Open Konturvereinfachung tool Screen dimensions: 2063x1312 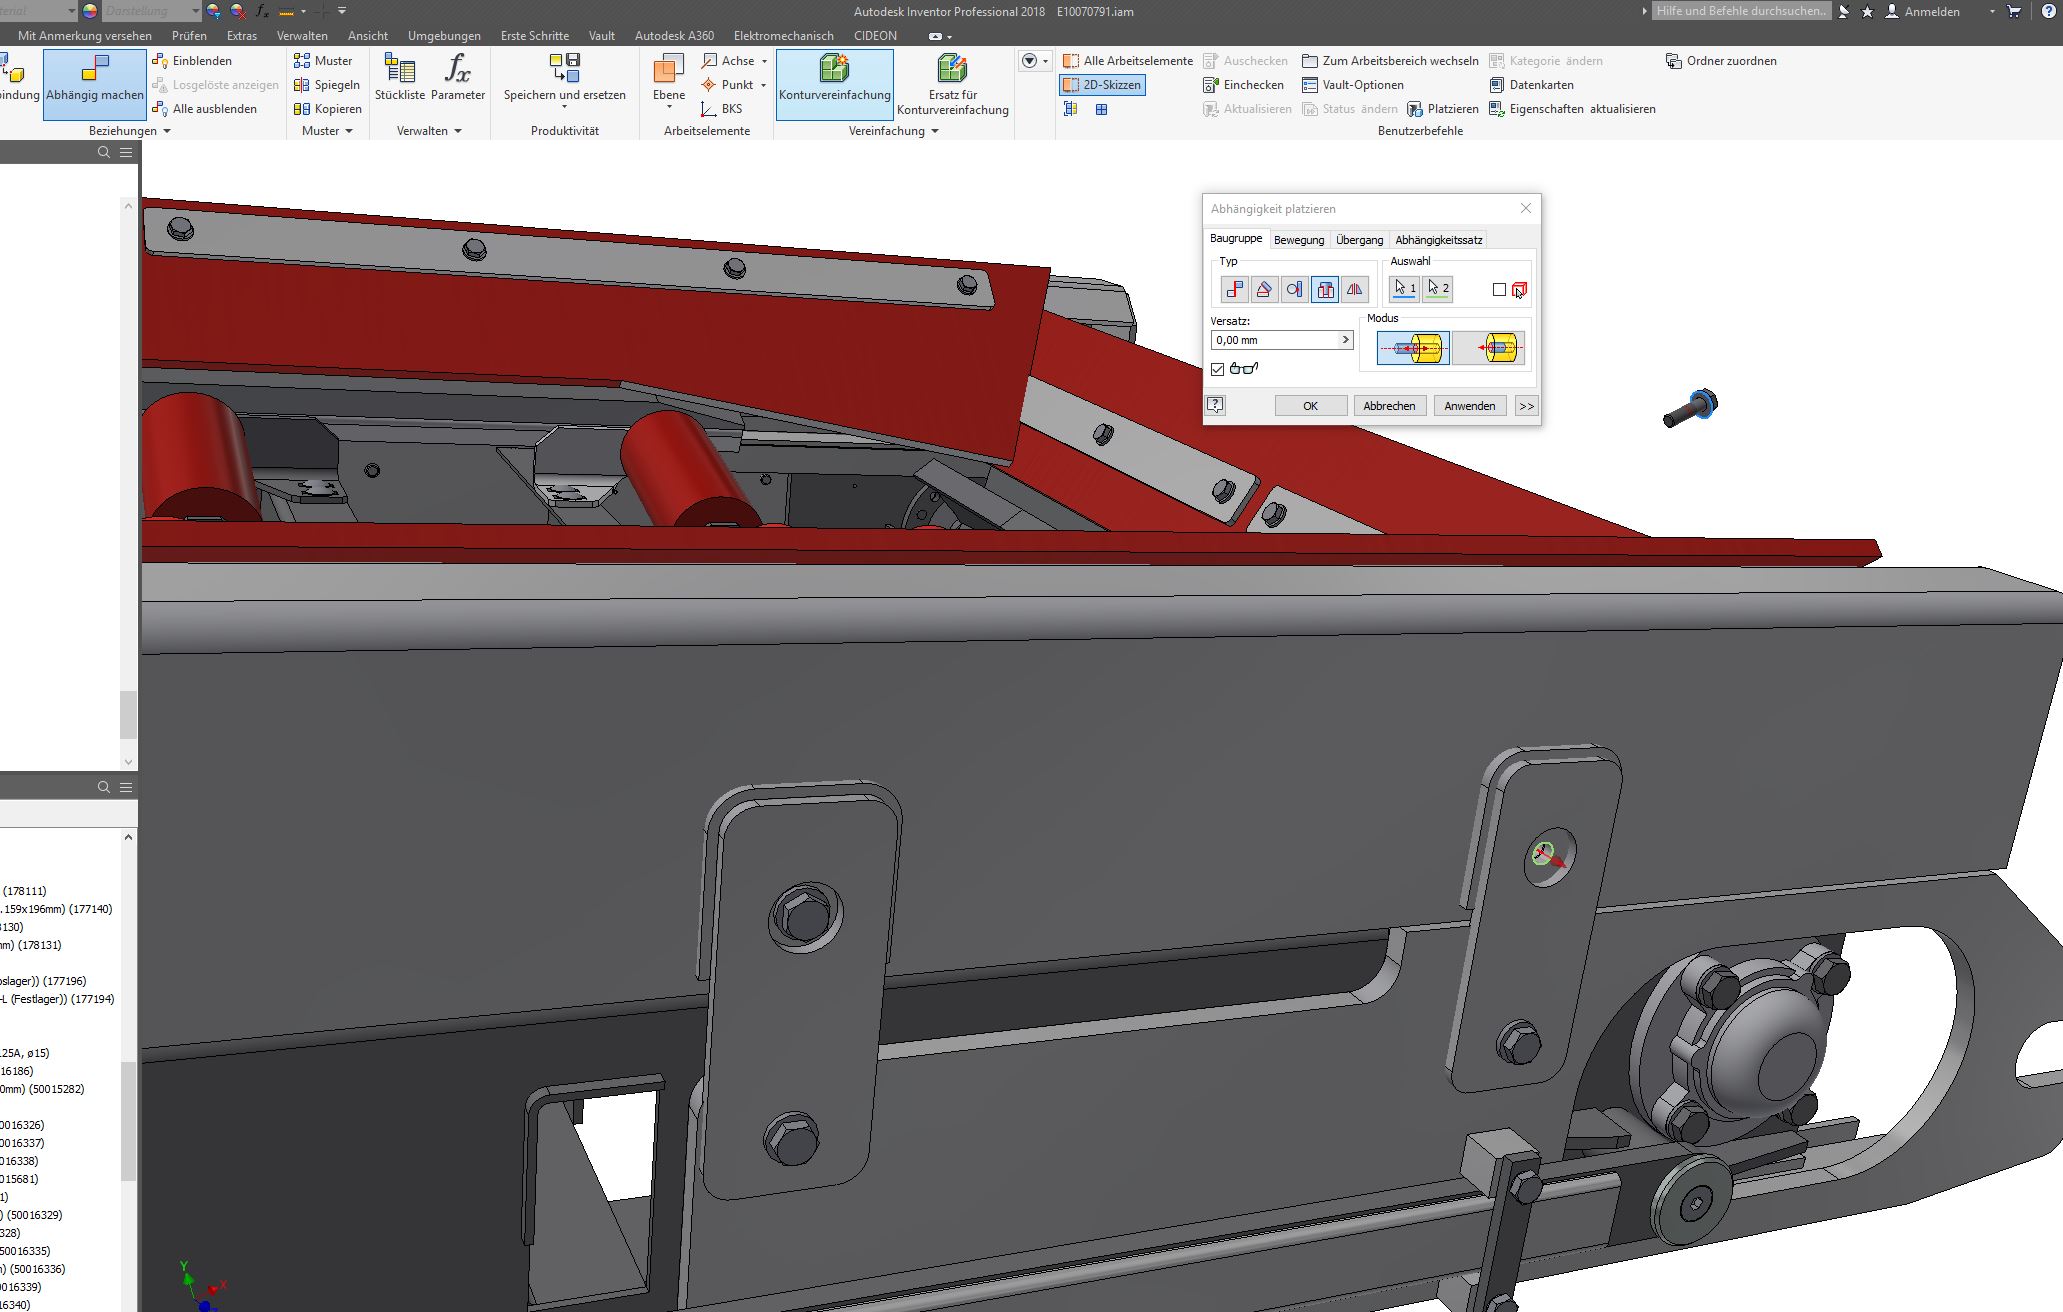click(x=834, y=80)
